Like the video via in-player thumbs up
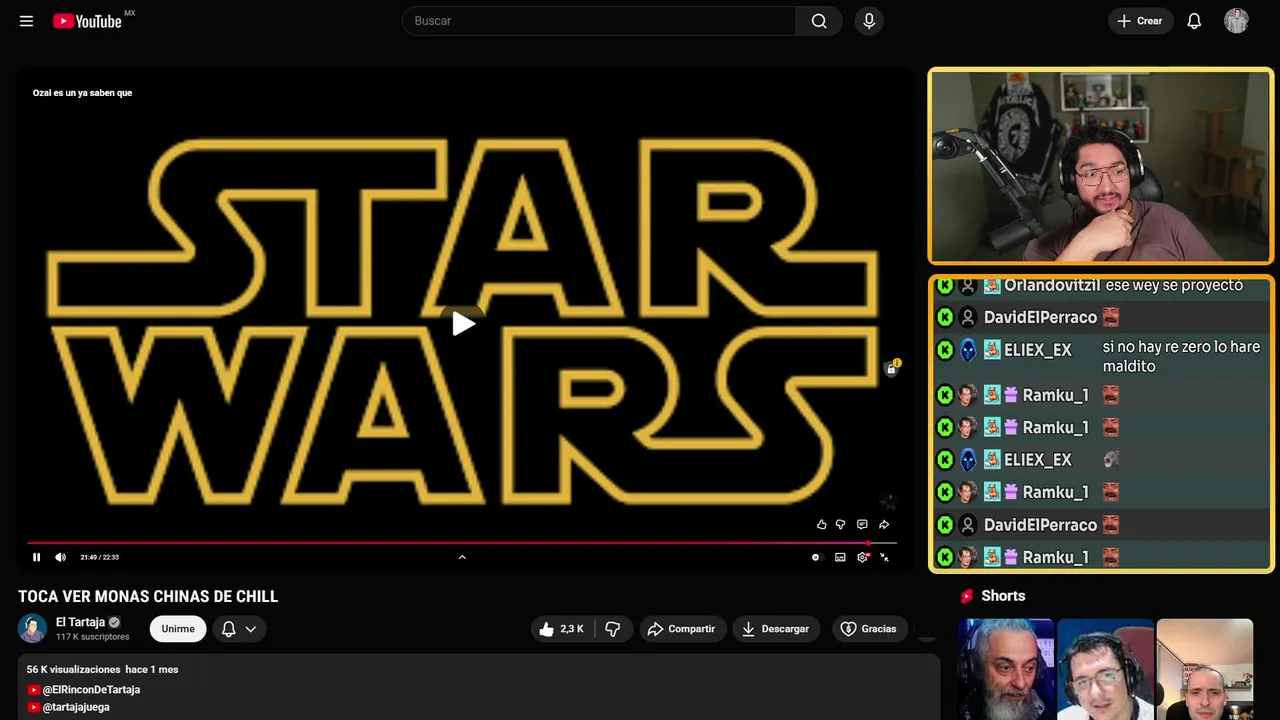 tap(821, 524)
